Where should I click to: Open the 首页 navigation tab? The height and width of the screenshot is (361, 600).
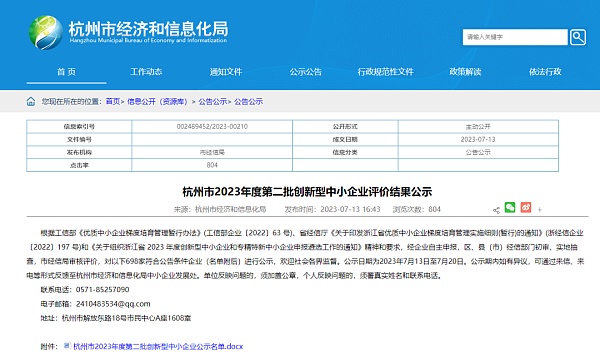[x=66, y=72]
